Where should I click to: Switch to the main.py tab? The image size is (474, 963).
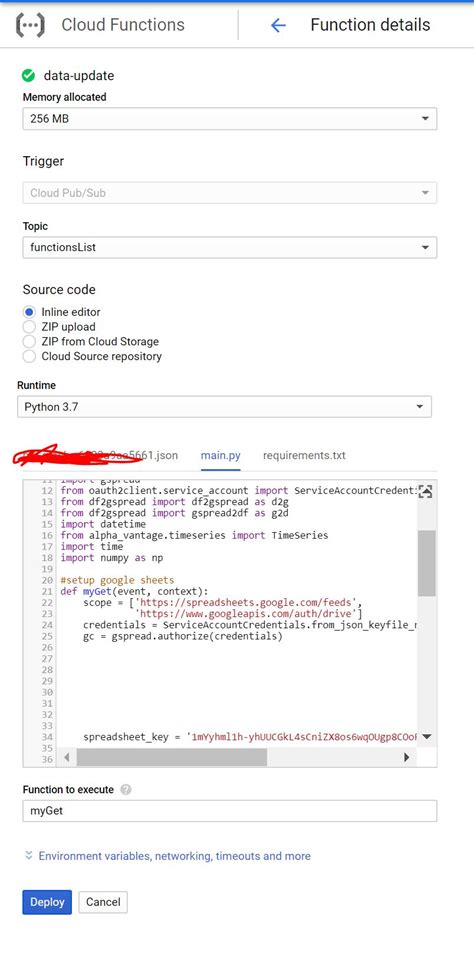tap(220, 455)
